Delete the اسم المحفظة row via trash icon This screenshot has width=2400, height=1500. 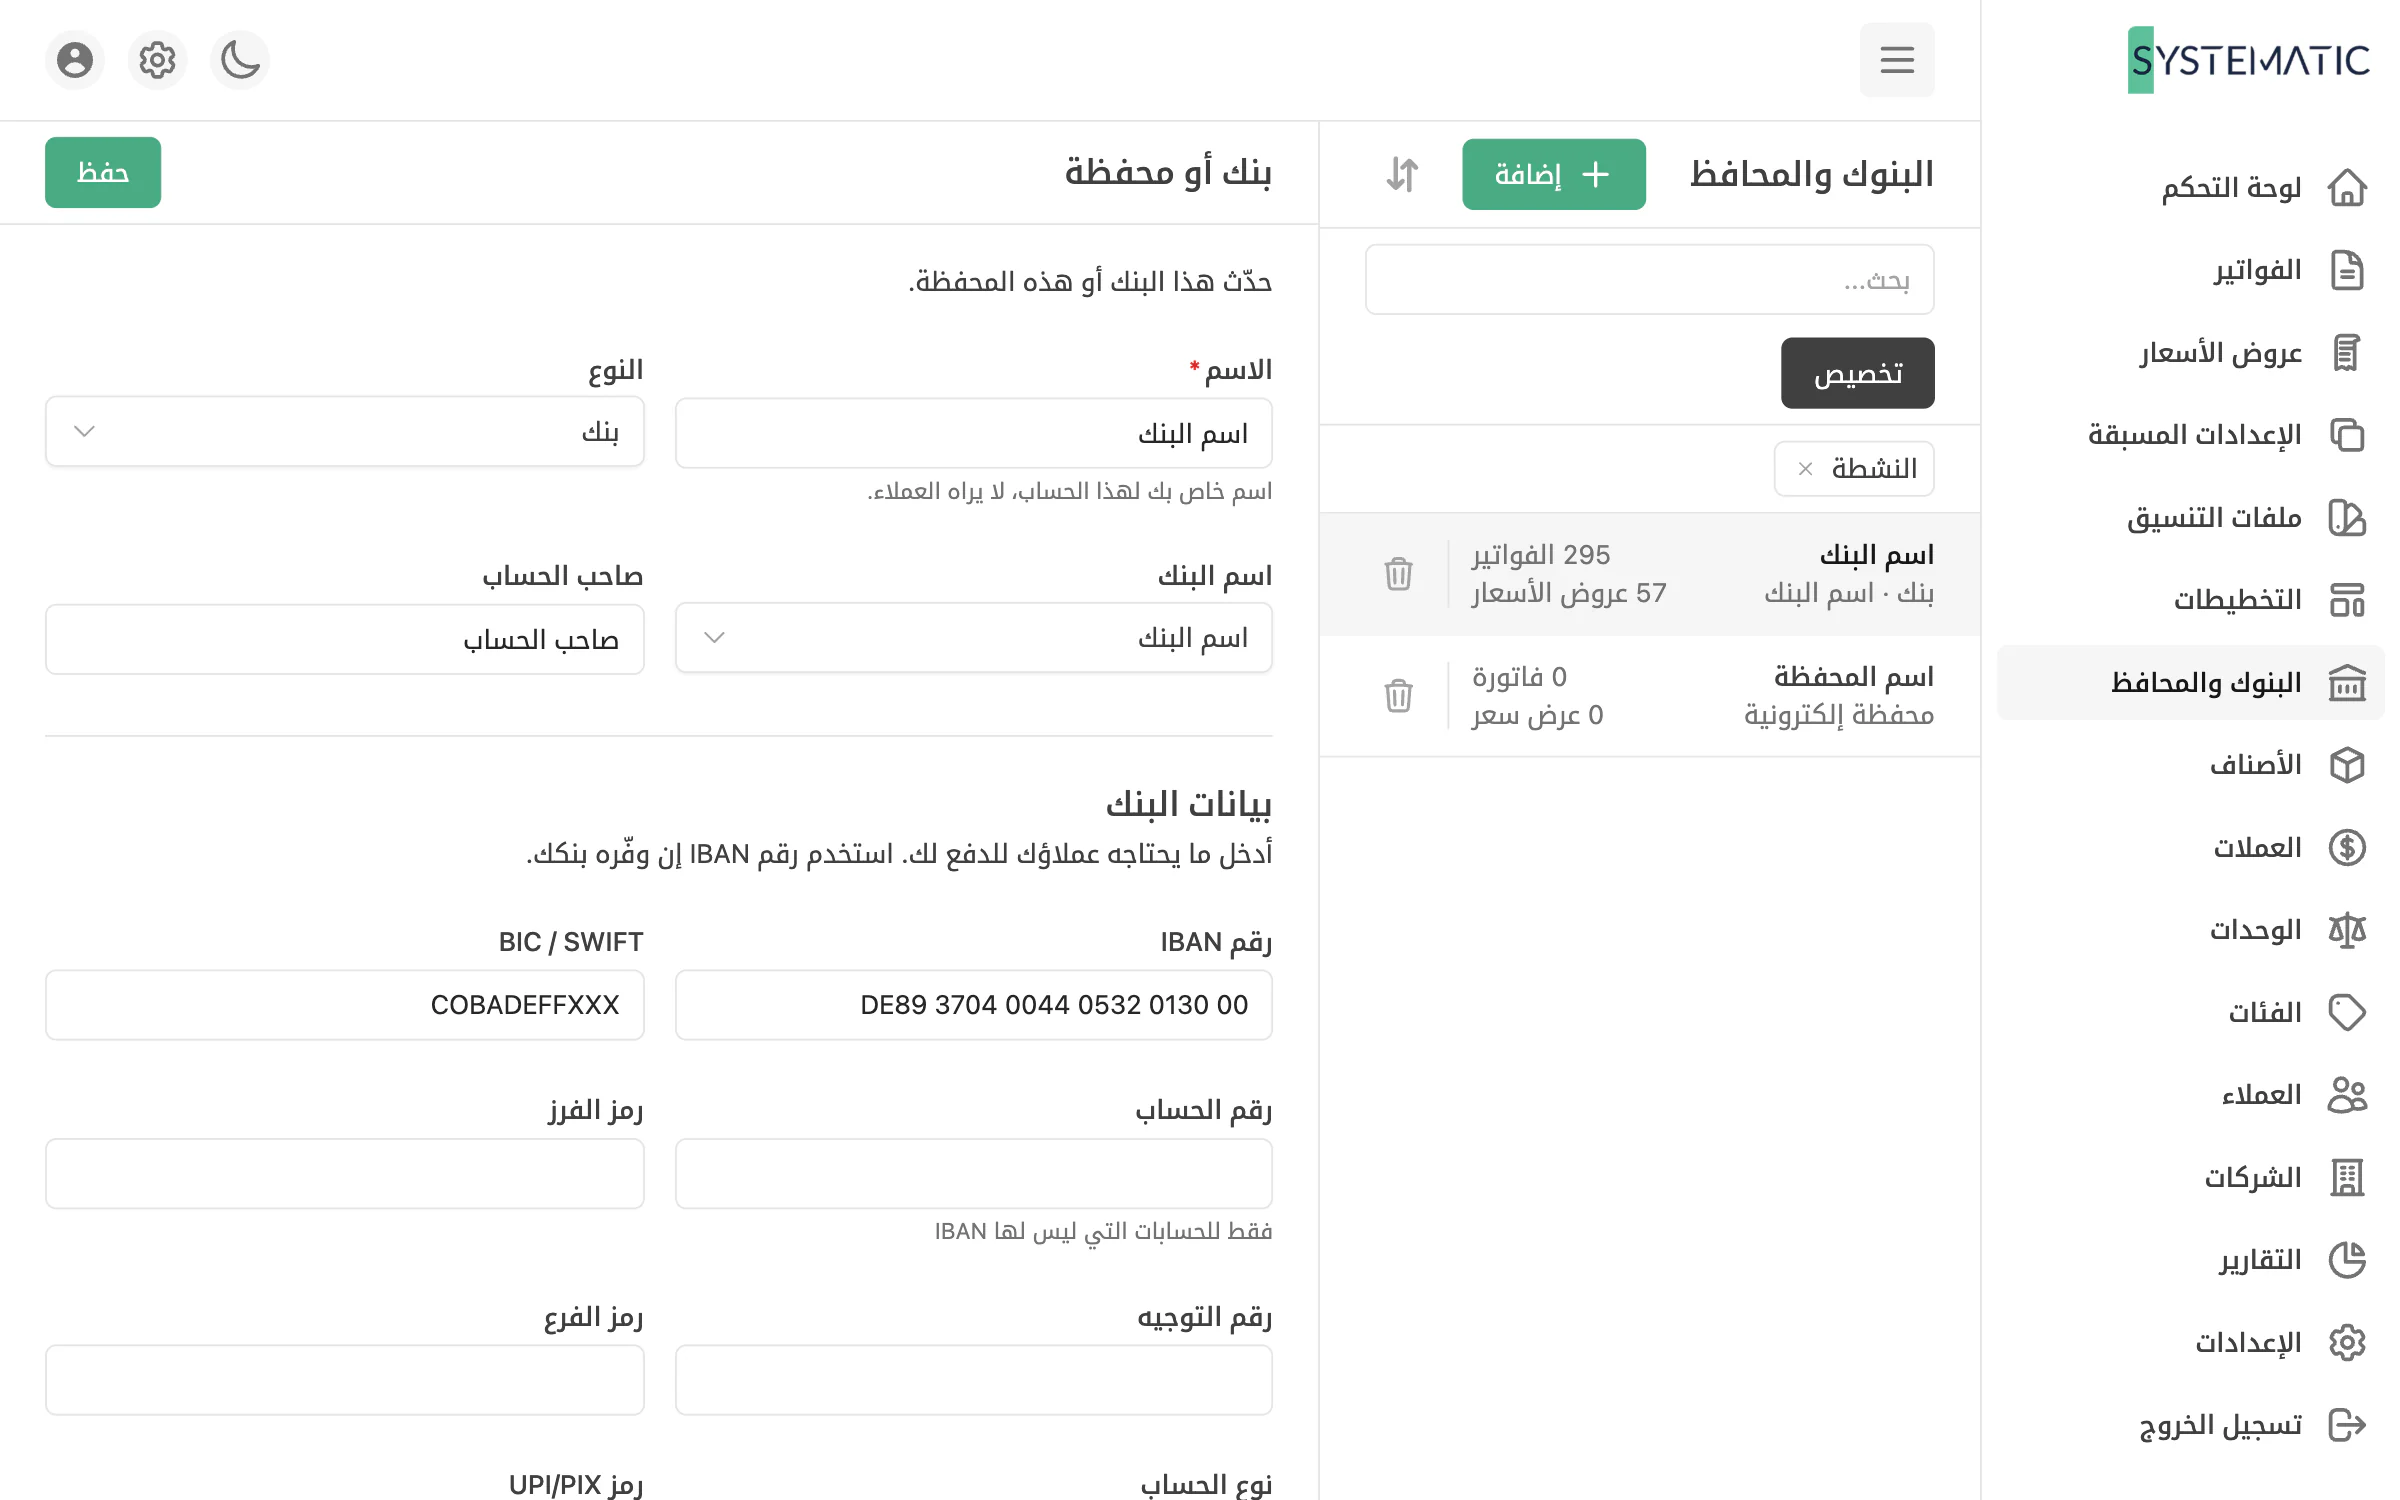[1398, 695]
